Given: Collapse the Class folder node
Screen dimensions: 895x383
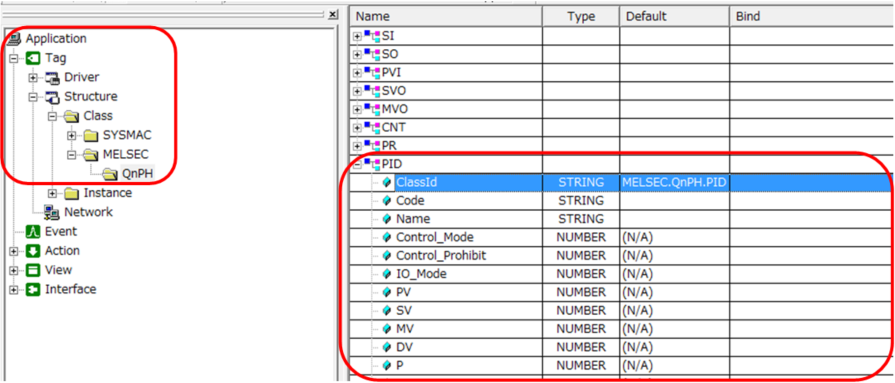Looking at the screenshot, I should [x=53, y=116].
